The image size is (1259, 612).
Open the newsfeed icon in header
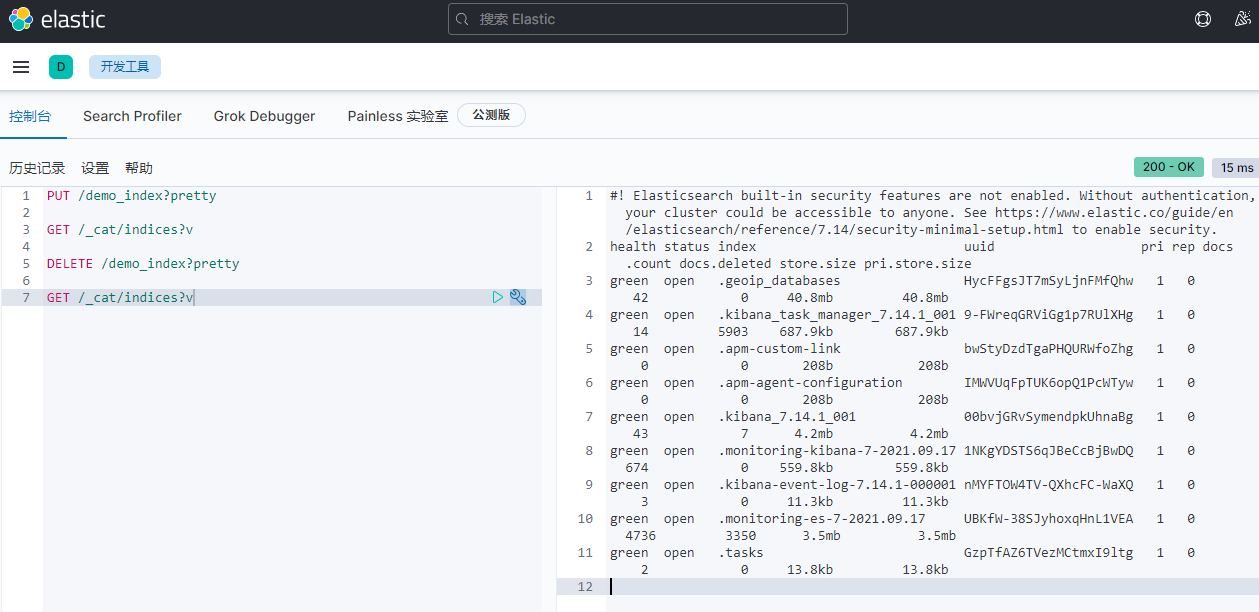tap(1242, 19)
